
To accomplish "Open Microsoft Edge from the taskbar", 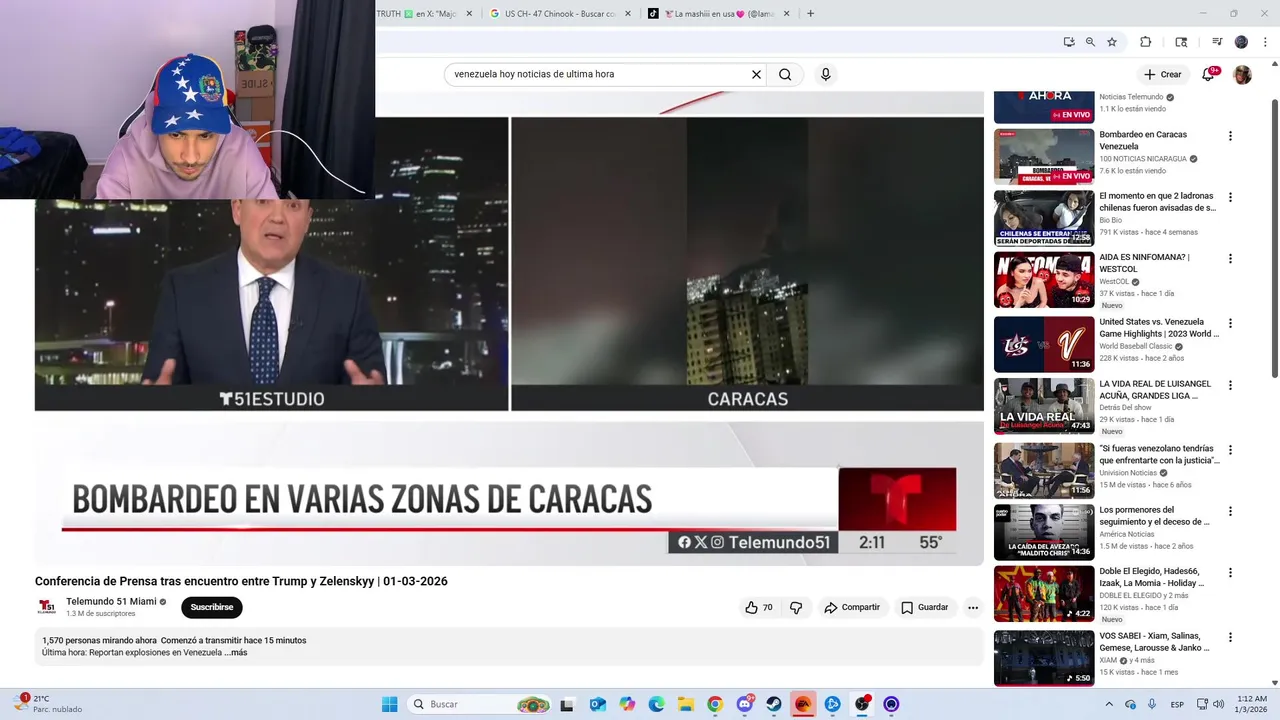I will (656, 704).
